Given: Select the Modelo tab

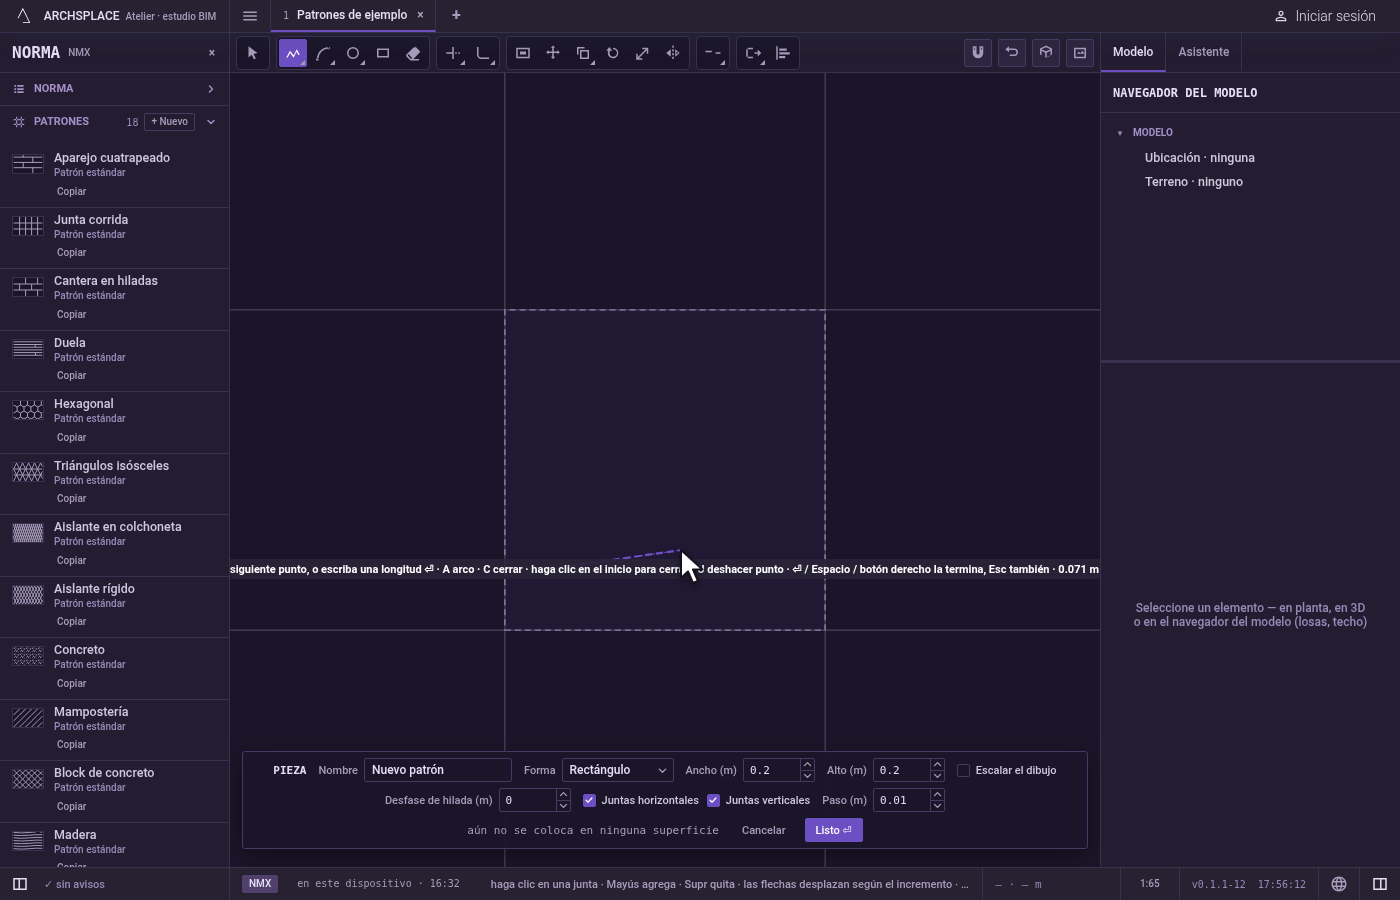Looking at the screenshot, I should (x=1133, y=52).
